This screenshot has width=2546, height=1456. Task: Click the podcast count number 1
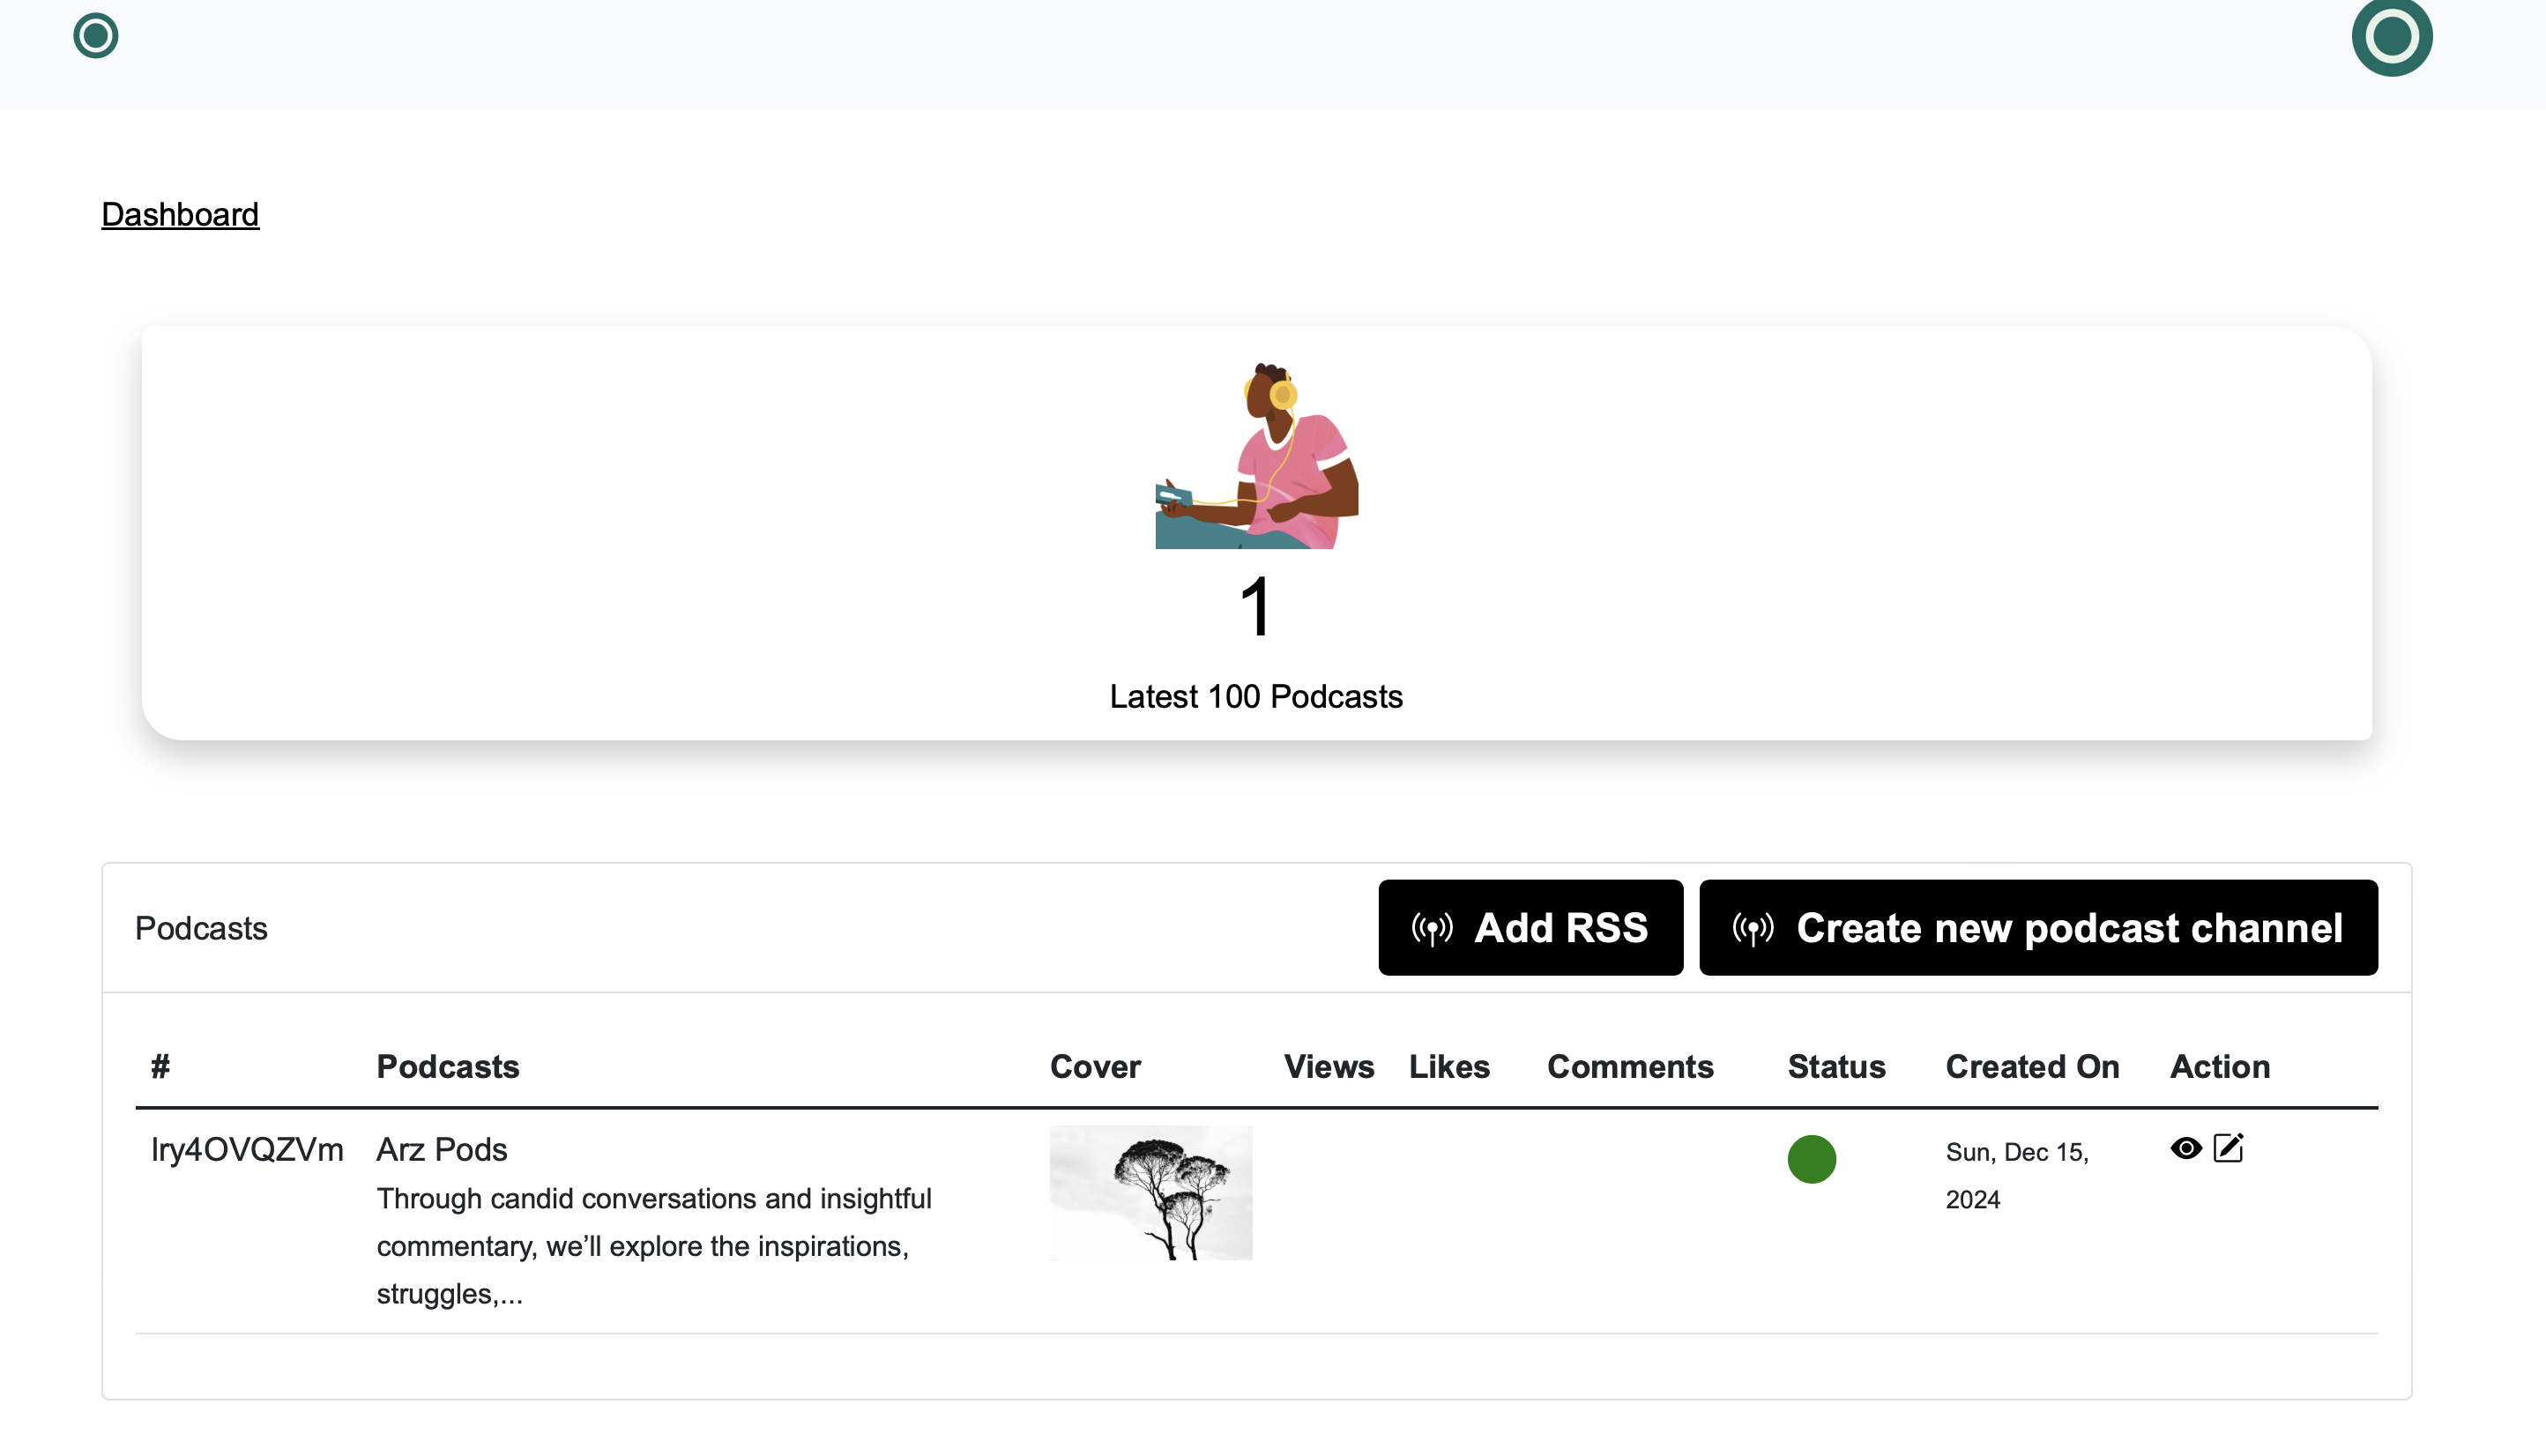pyautogui.click(x=1256, y=607)
